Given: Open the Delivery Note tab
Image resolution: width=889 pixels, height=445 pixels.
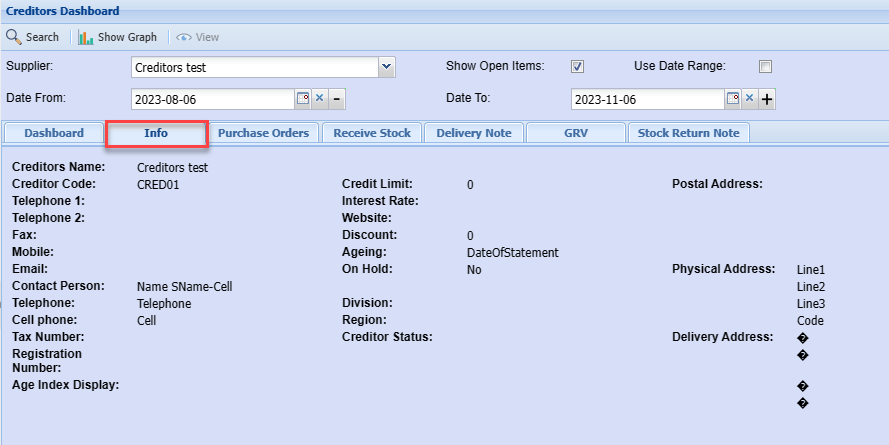Looking at the screenshot, I should coord(474,133).
